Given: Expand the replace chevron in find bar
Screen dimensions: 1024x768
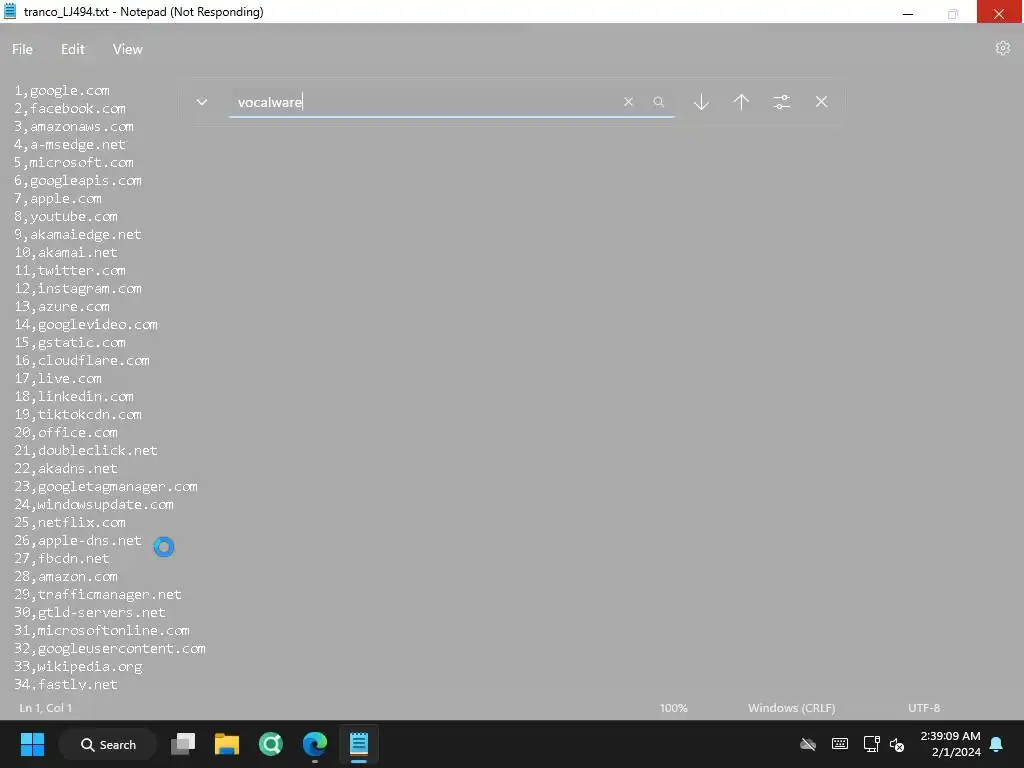Looking at the screenshot, I should tap(202, 102).
